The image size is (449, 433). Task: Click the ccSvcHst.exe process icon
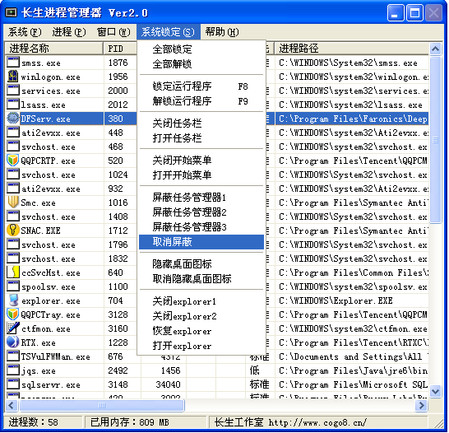coord(13,272)
